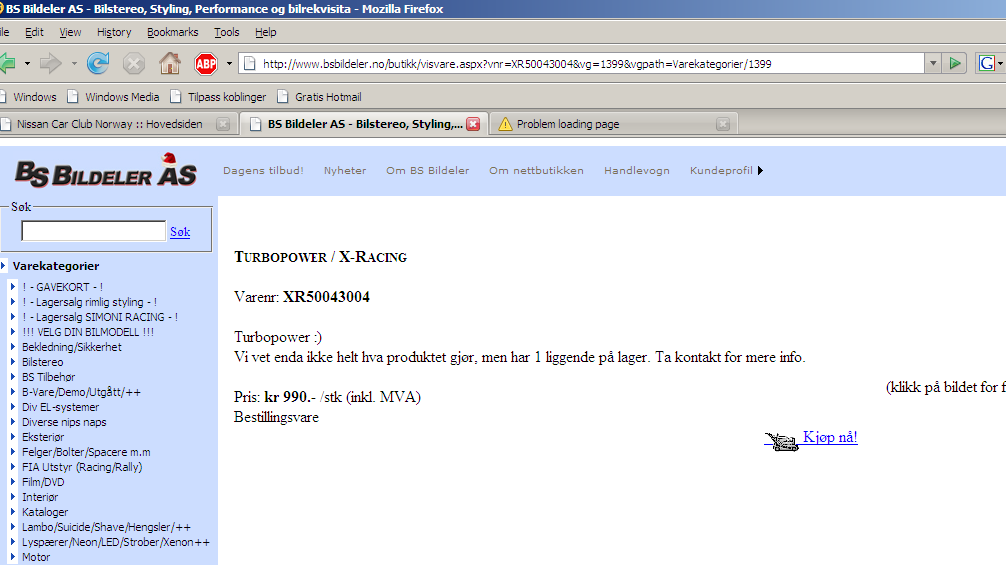Screen dimensions: 1006x565
Task: Click the Adblock Plus ABP icon
Action: [206, 63]
